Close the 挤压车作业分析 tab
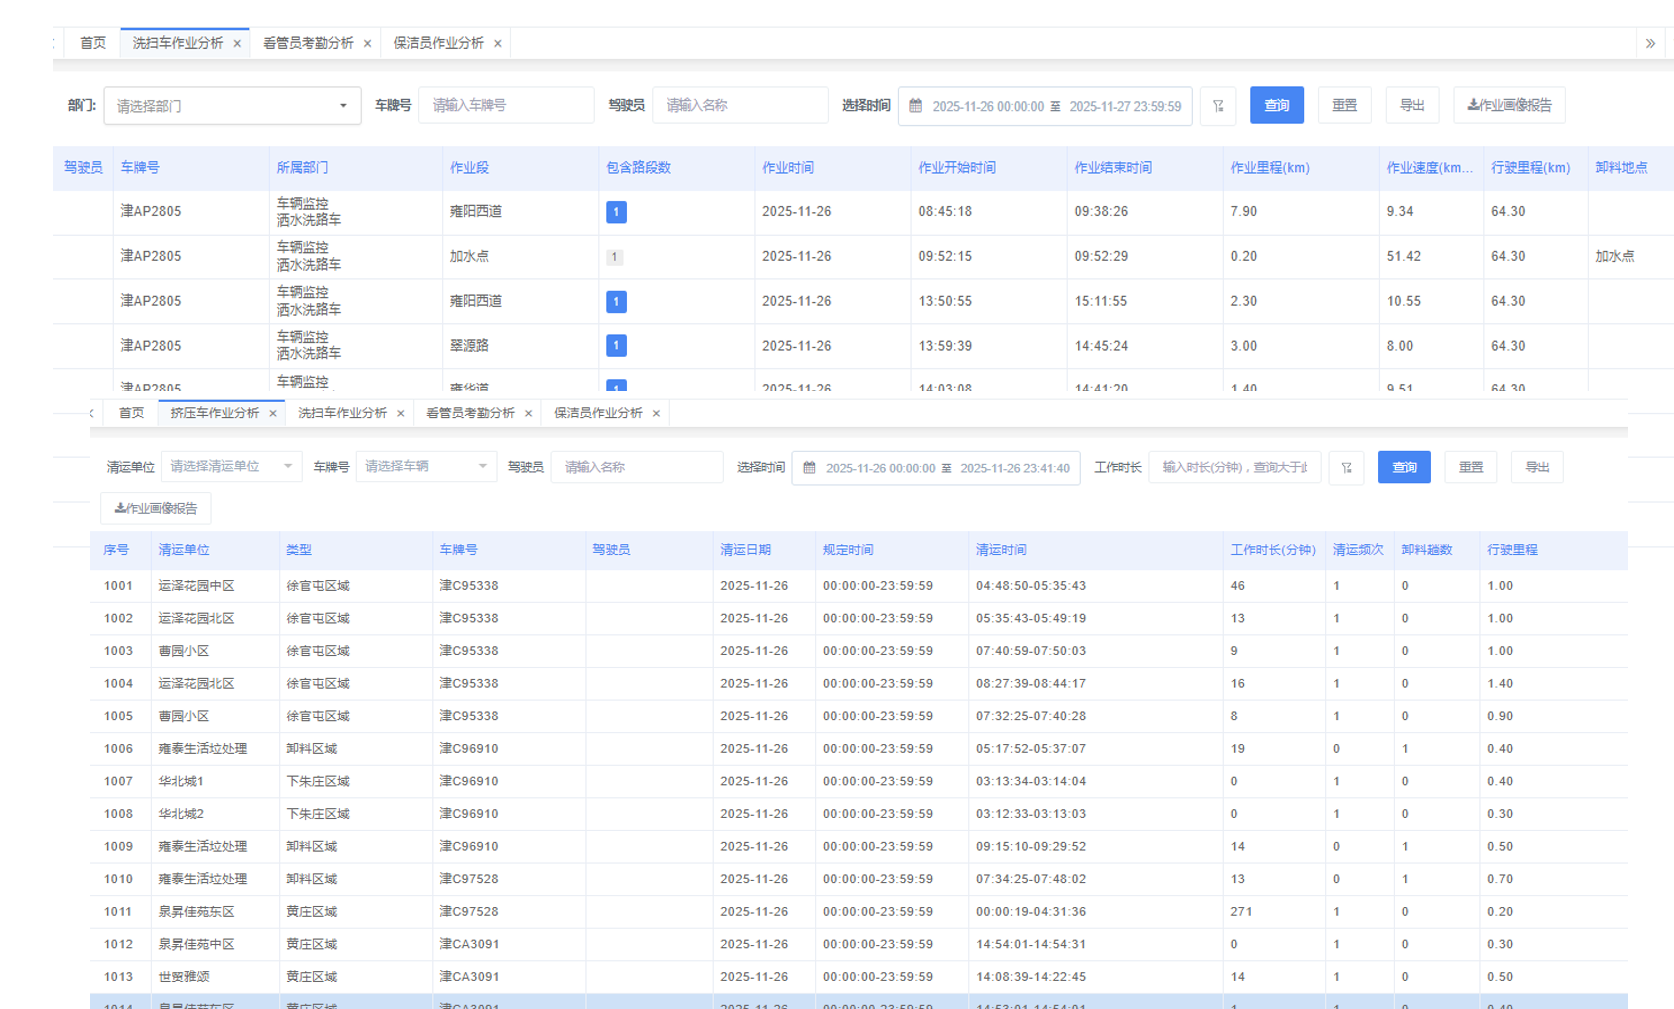The image size is (1674, 1009). (x=272, y=413)
